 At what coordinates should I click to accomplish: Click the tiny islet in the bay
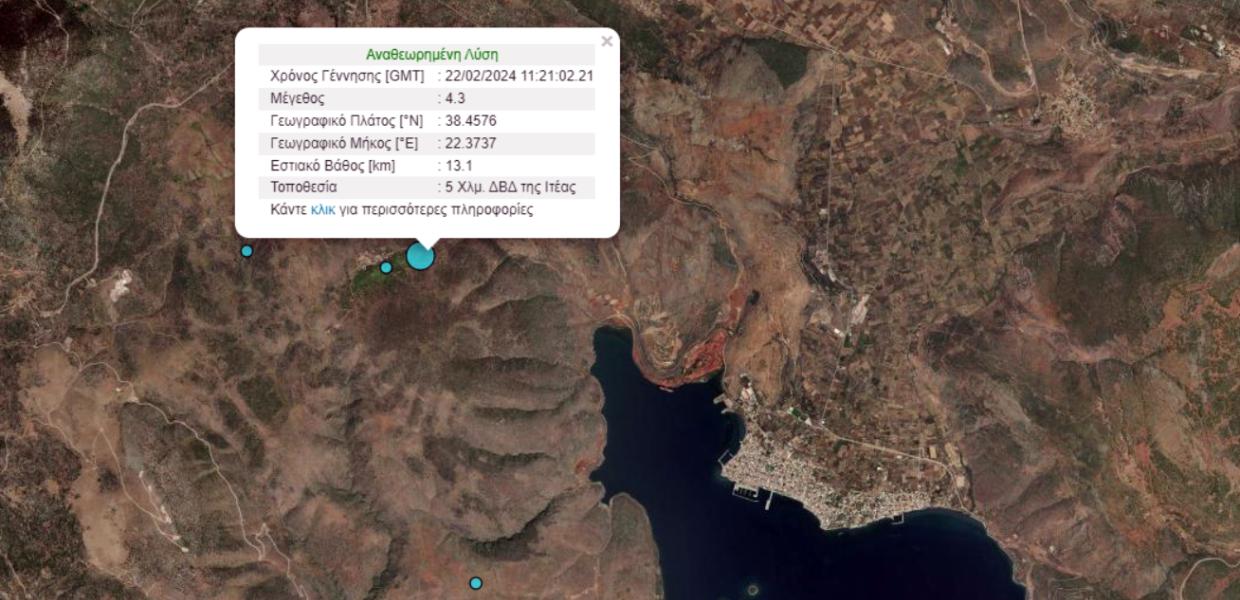coord(752,588)
